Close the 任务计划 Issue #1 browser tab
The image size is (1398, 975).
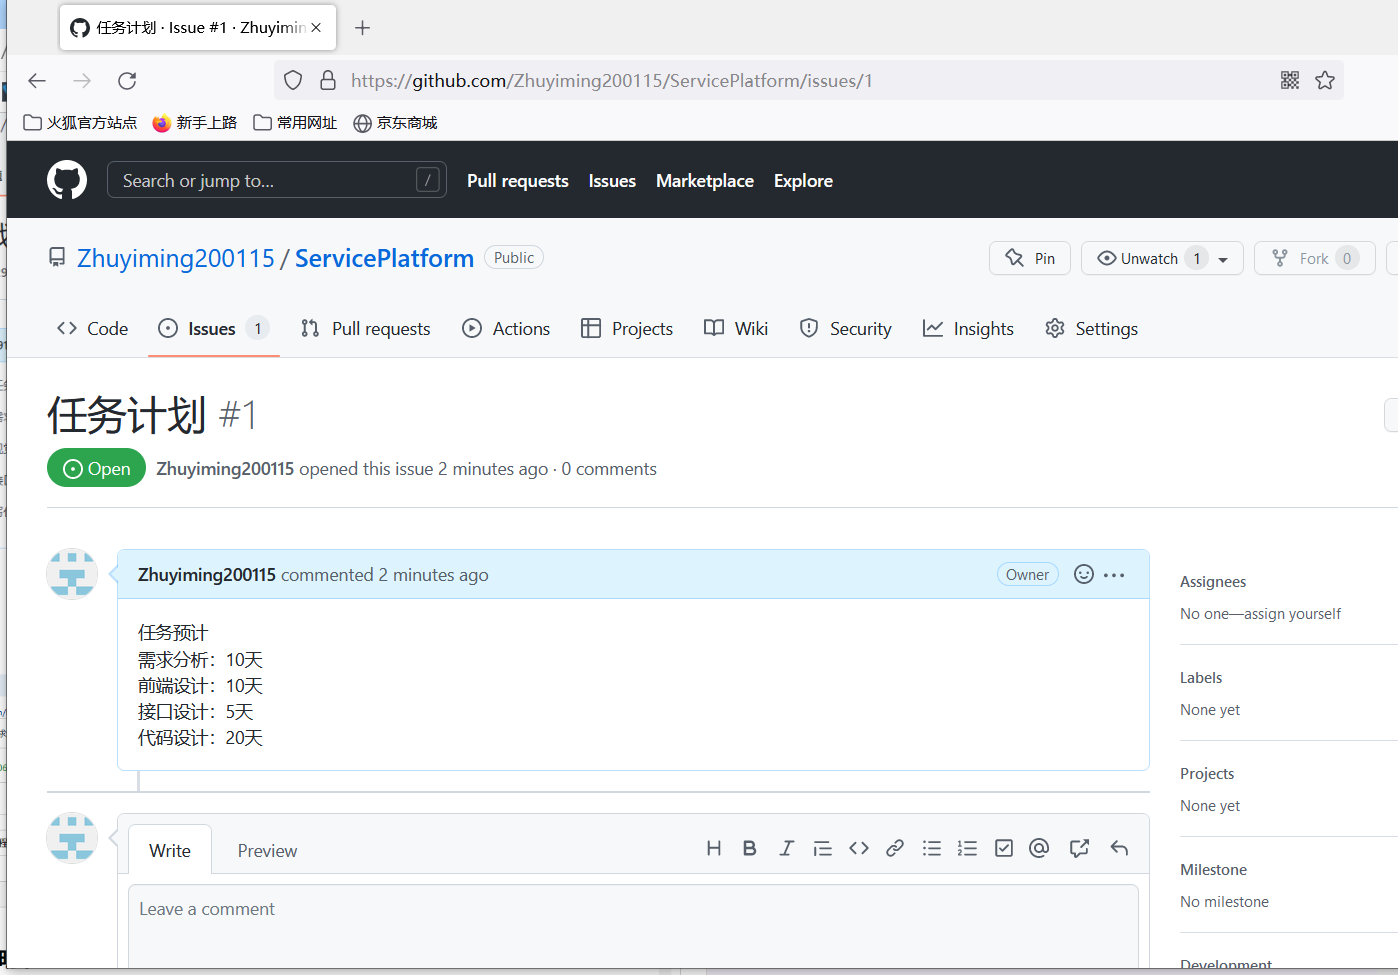(x=316, y=28)
